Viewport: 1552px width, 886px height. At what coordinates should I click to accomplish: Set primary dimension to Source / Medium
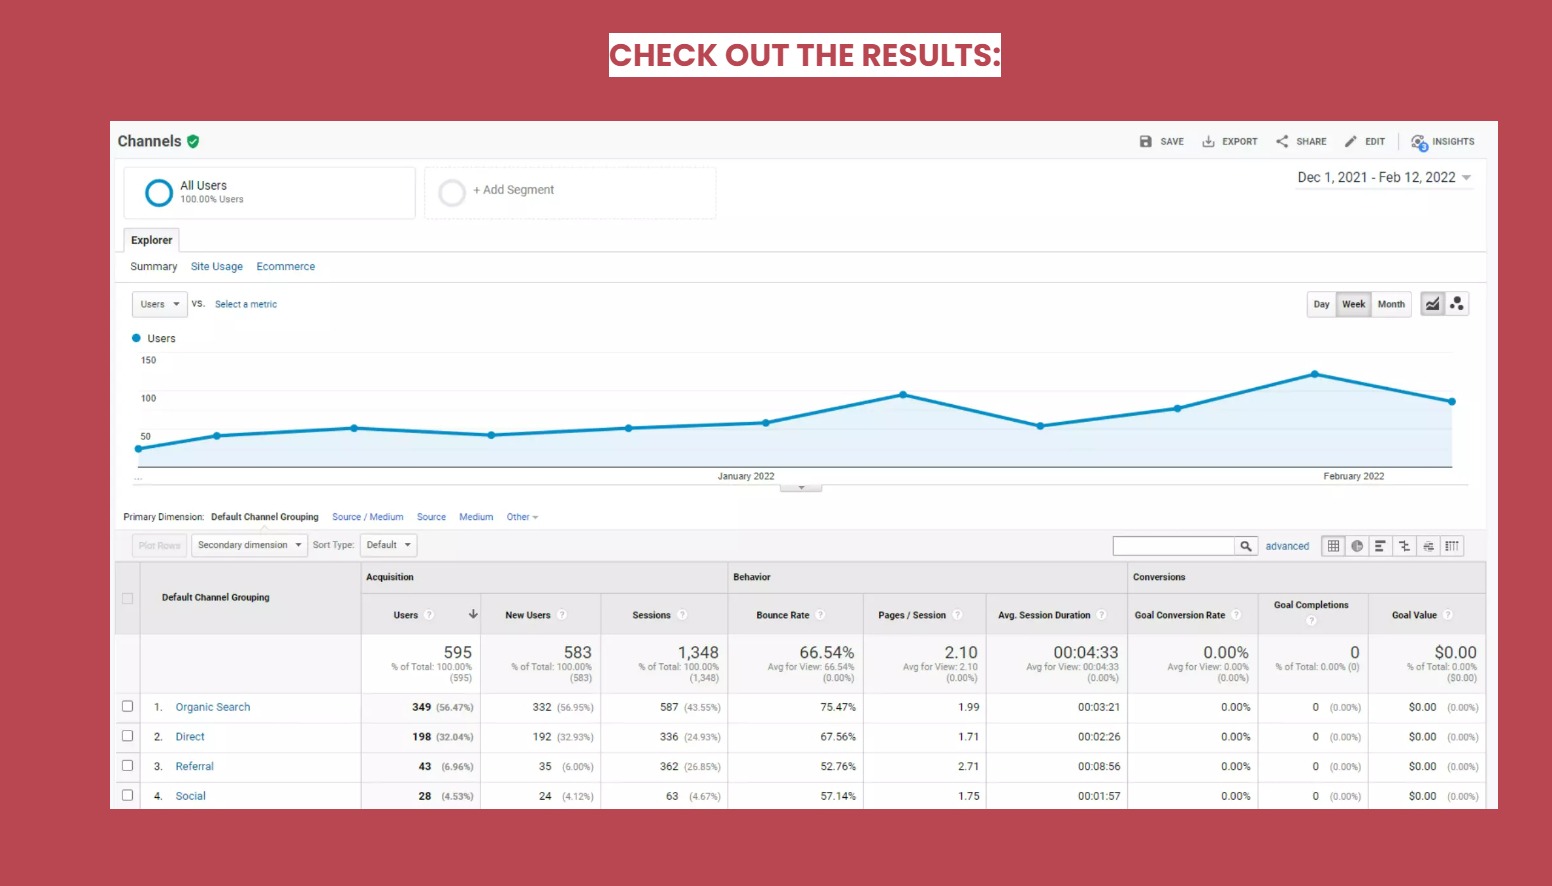point(368,518)
